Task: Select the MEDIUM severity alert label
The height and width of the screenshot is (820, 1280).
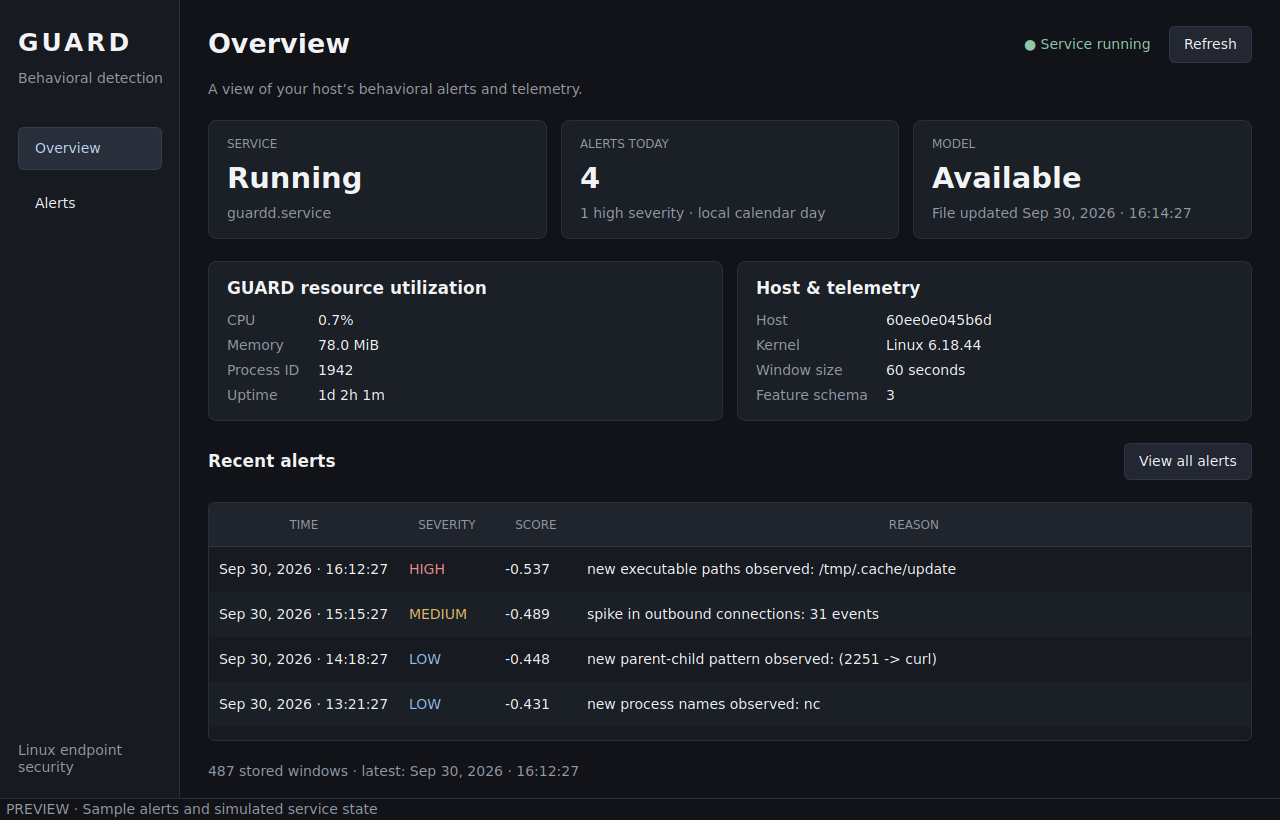Action: [438, 614]
